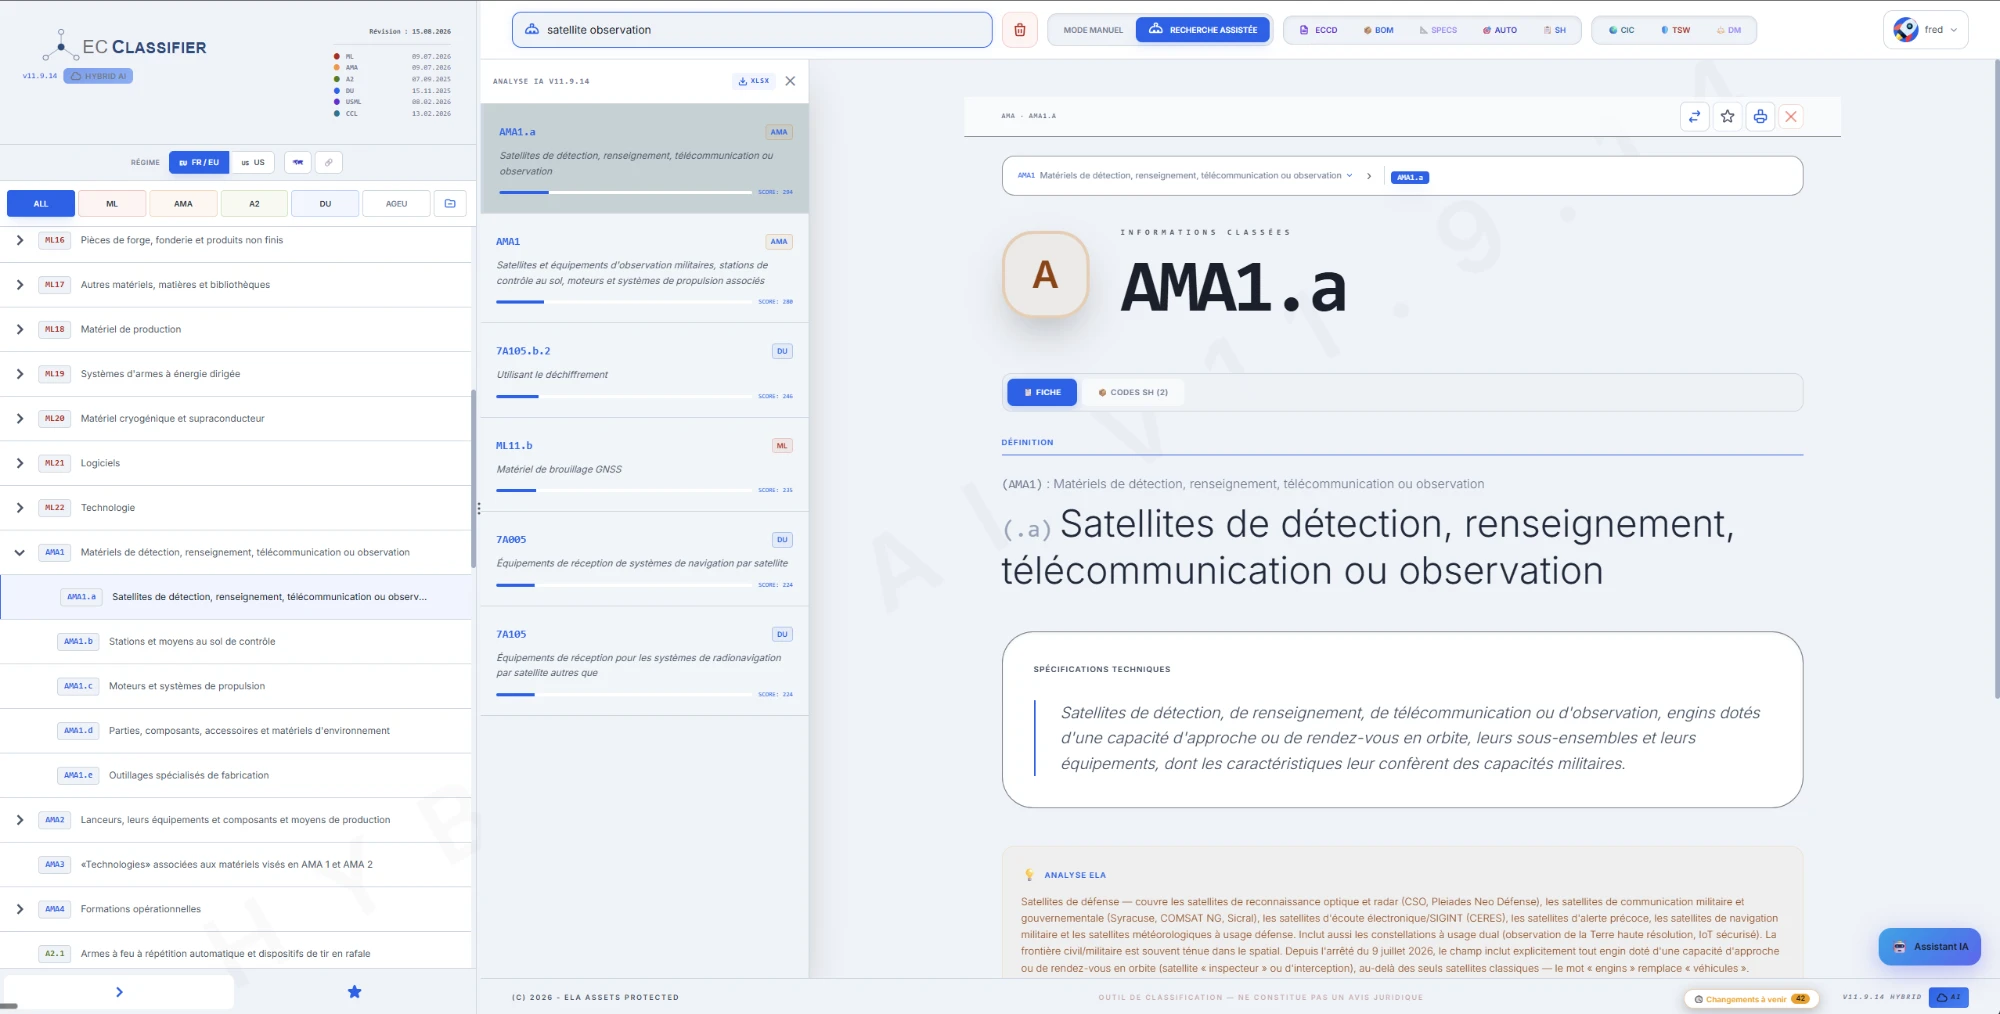
Task: Open the AUTO tool
Action: click(x=1500, y=30)
